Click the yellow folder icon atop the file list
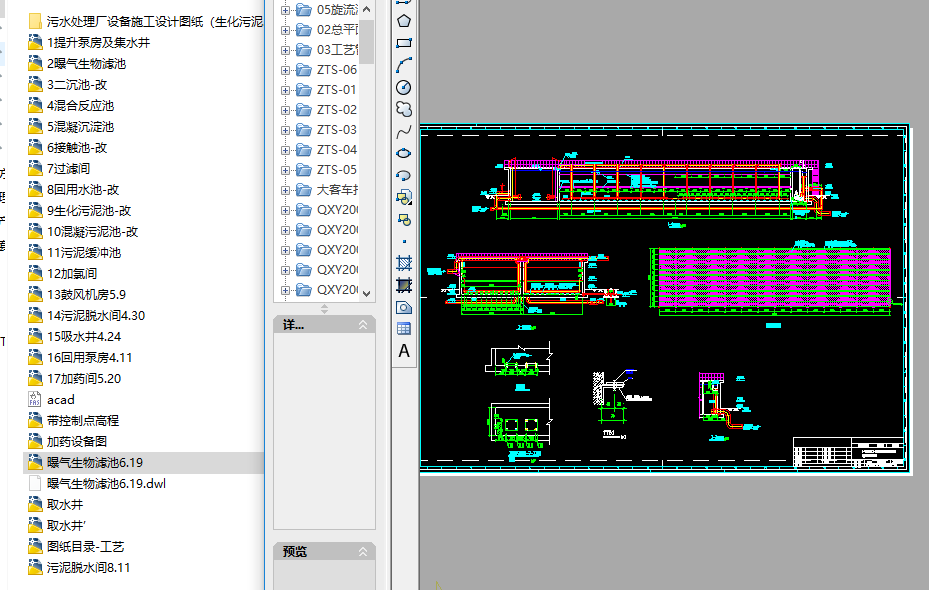The height and width of the screenshot is (590, 929). pos(35,21)
